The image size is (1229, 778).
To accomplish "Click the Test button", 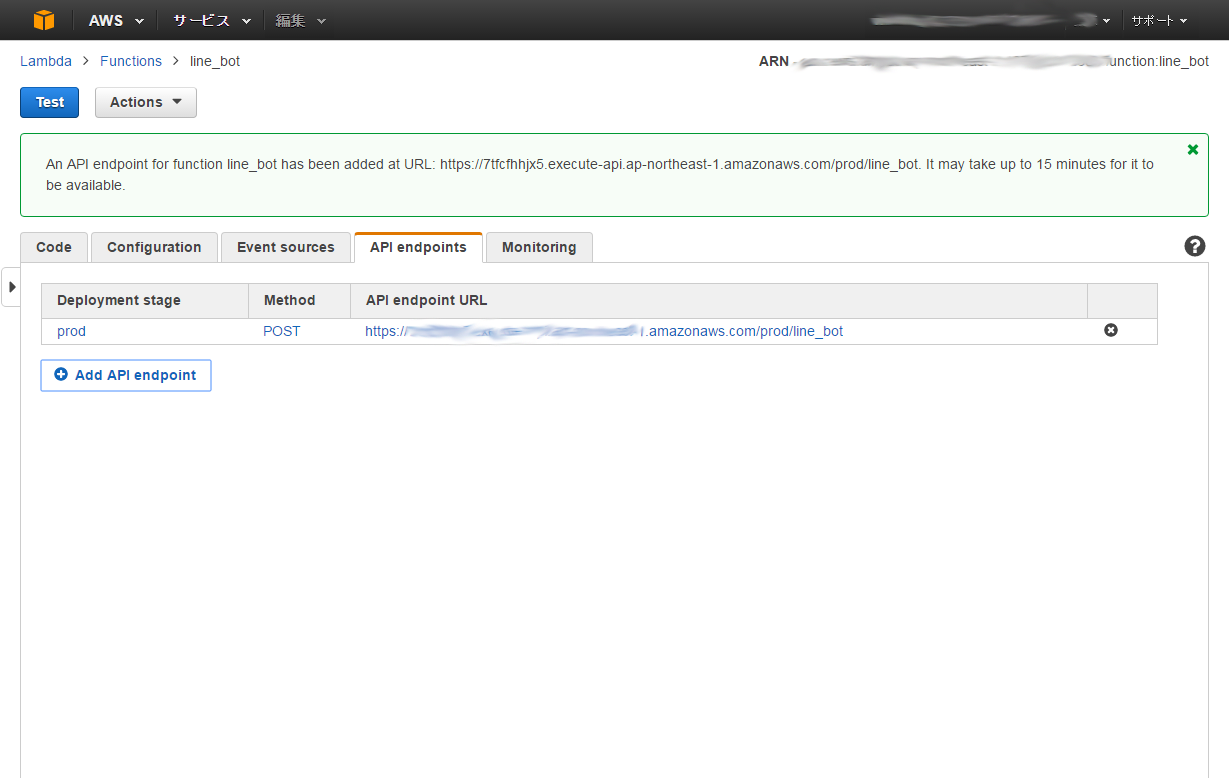I will (49, 102).
